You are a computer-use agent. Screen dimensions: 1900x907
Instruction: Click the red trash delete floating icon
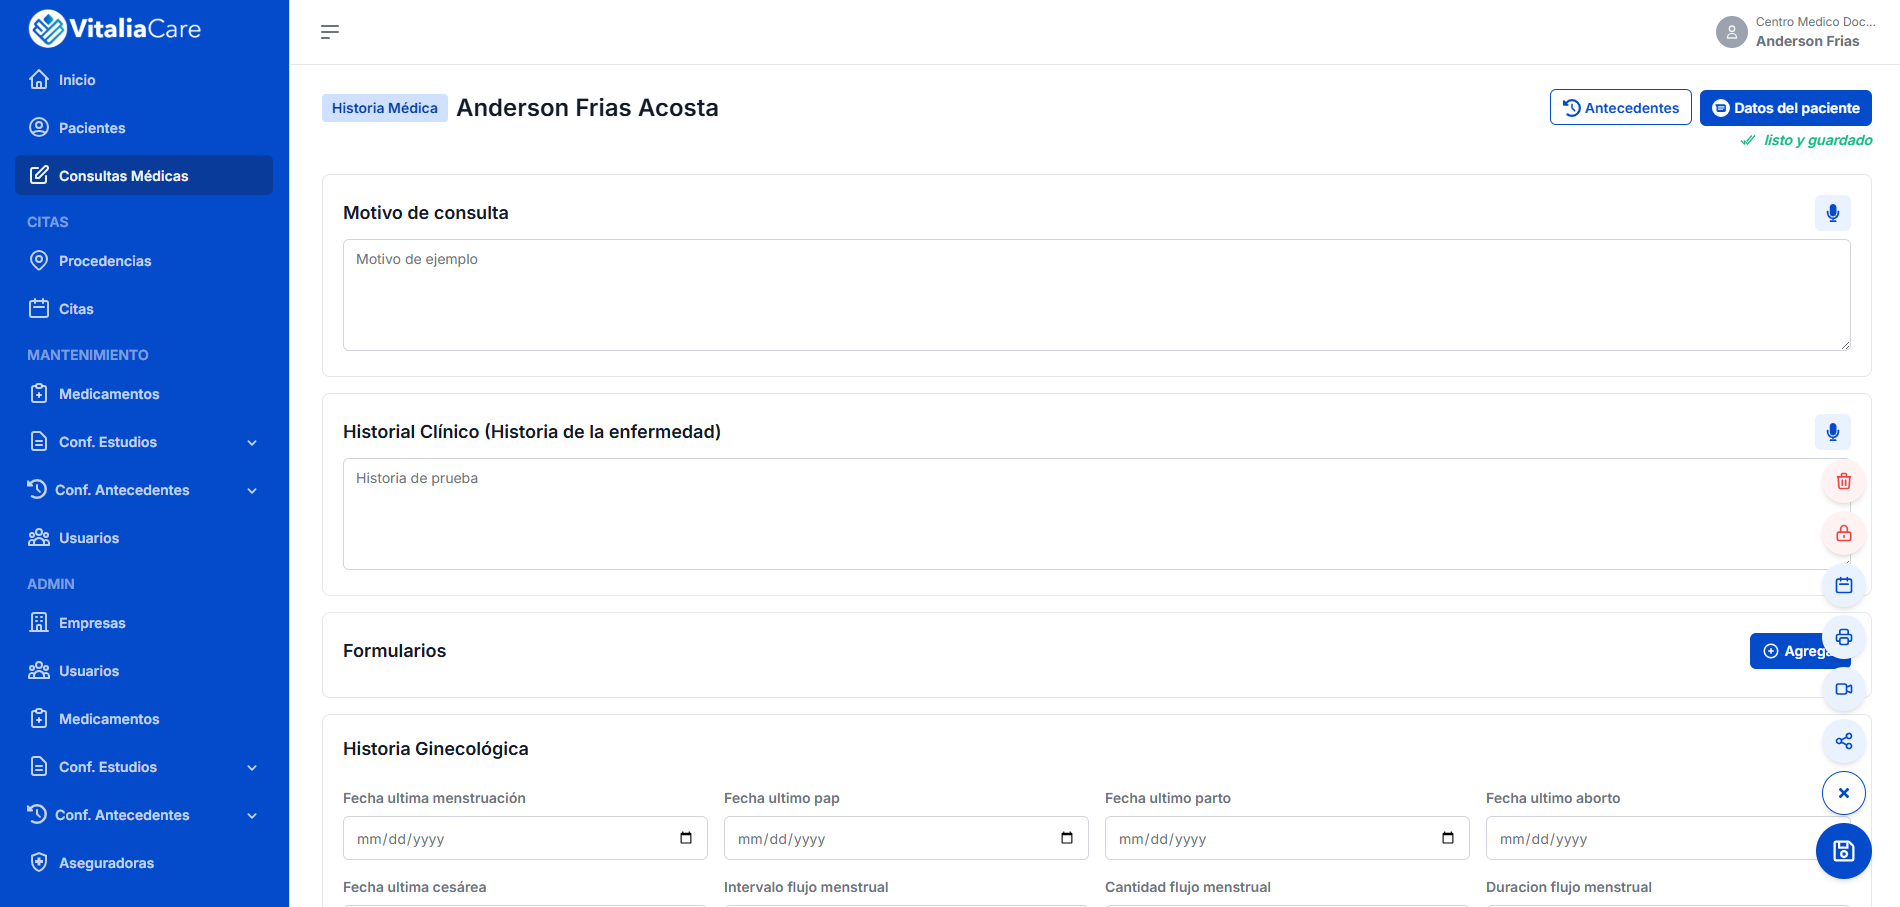pos(1844,481)
